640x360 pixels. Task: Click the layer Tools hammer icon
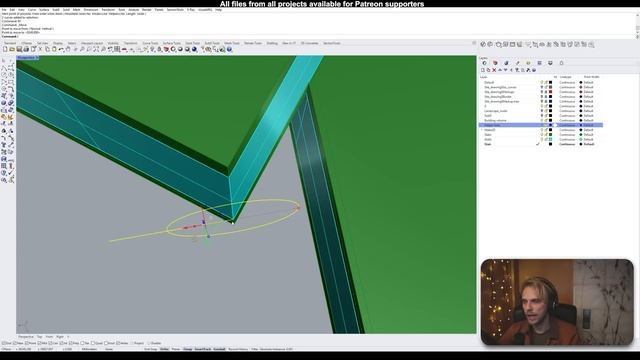click(x=528, y=70)
